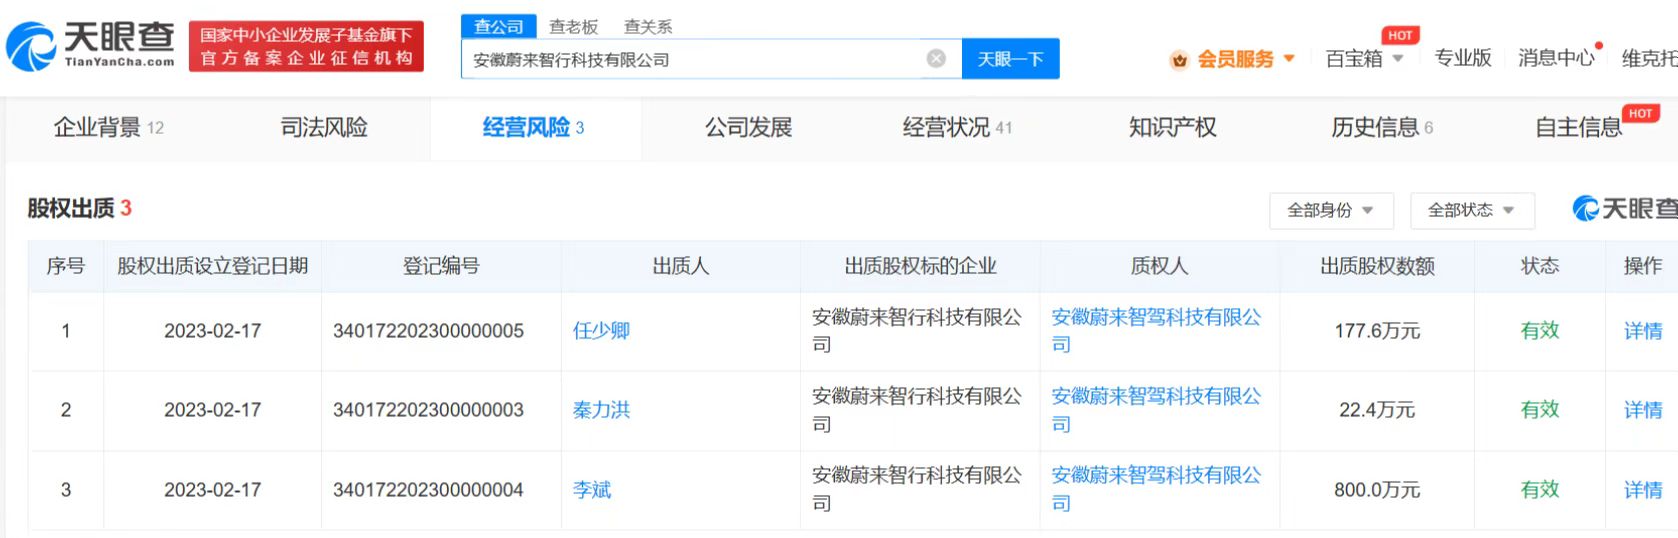This screenshot has width=1678, height=538.
Task: Switch to 司法风险 tab
Action: point(324,127)
